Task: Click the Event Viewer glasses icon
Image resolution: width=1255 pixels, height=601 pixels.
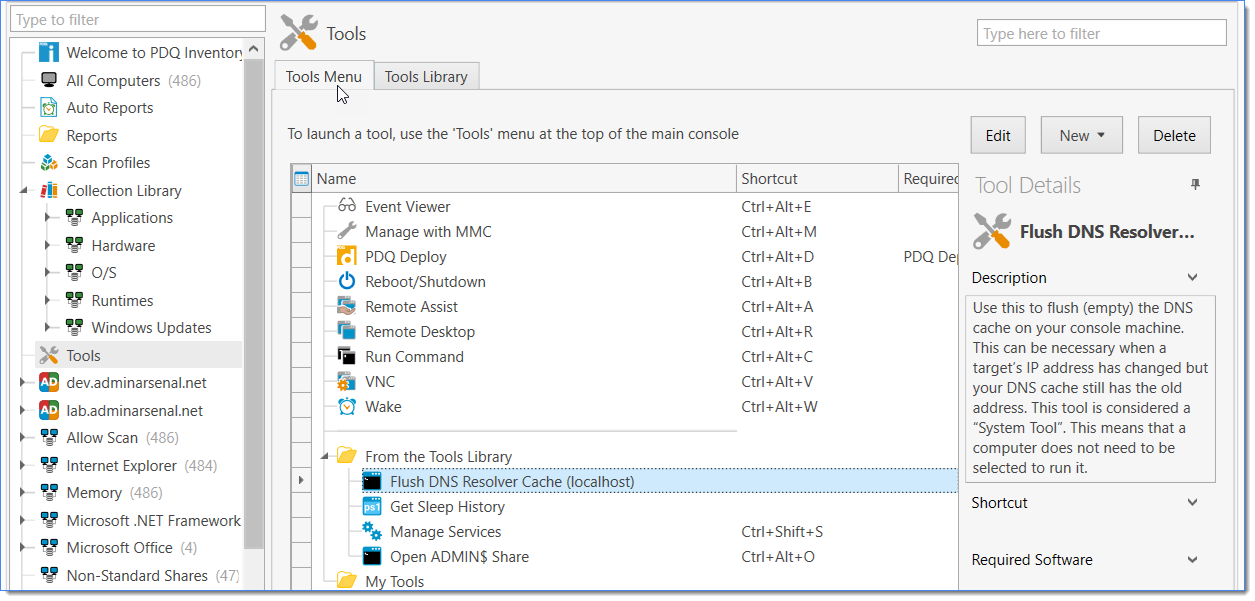Action: tap(347, 206)
